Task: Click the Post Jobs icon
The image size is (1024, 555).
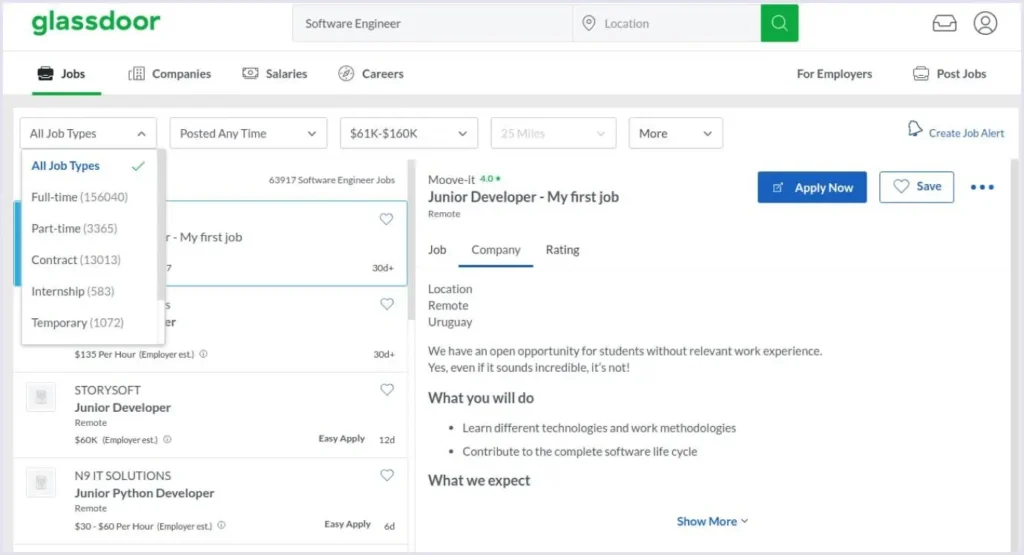Action: [921, 74]
